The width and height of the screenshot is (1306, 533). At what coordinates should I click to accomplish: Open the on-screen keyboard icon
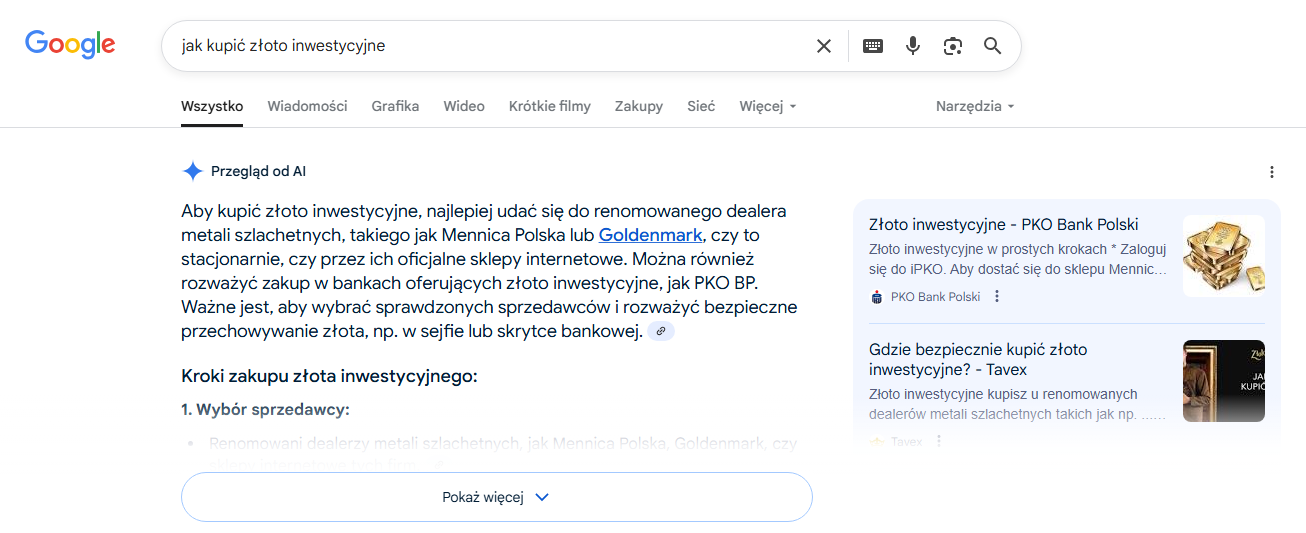[873, 46]
